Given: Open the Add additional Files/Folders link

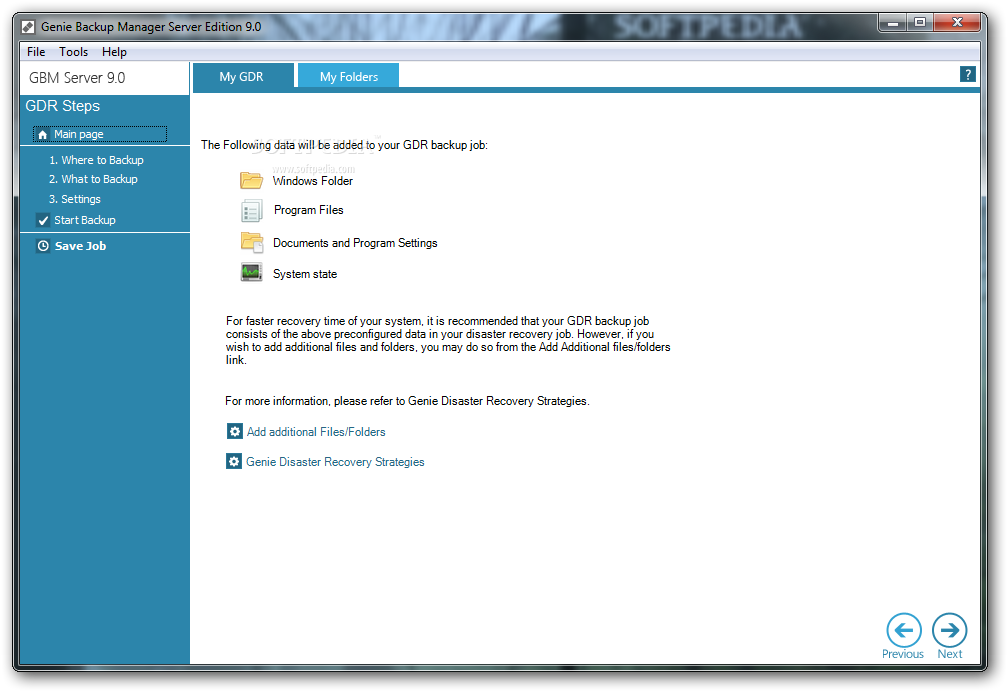Looking at the screenshot, I should click(x=316, y=432).
